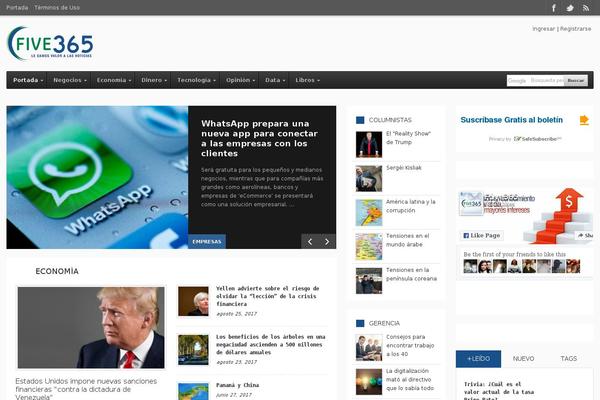
Task: Open the Portada dropdown in navigation bar
Action: tap(28, 80)
